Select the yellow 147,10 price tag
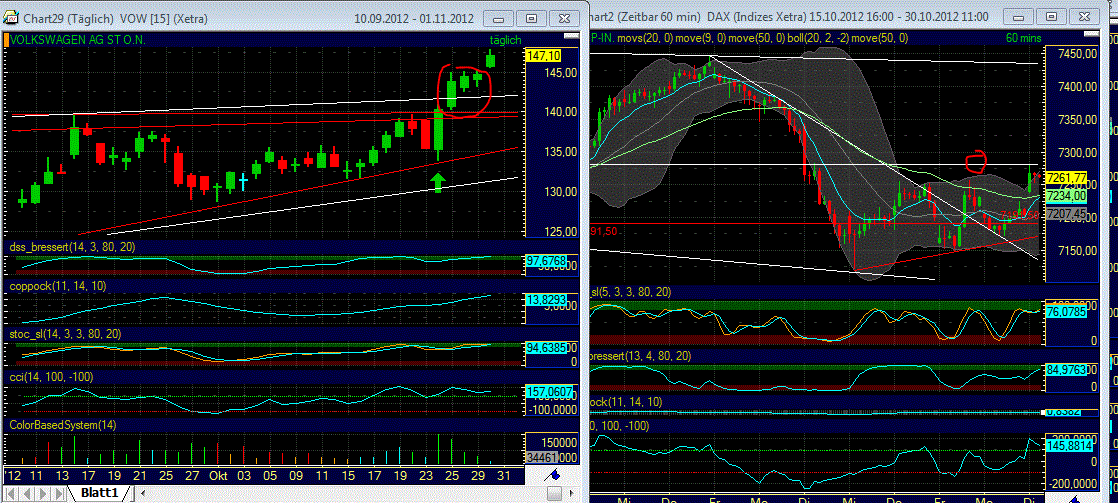This screenshot has height=503, width=1118. [x=543, y=56]
